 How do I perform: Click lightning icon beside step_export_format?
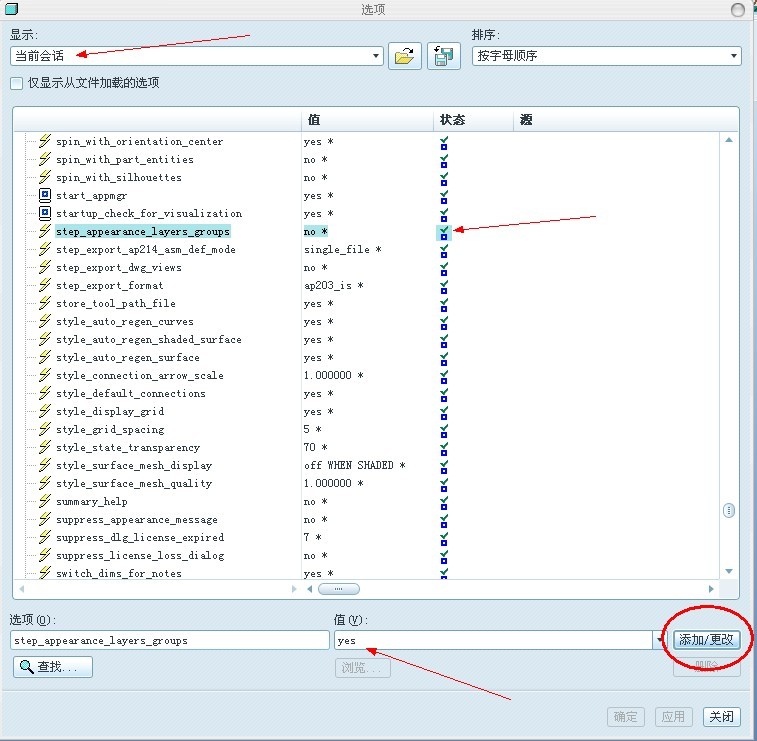tap(45, 285)
